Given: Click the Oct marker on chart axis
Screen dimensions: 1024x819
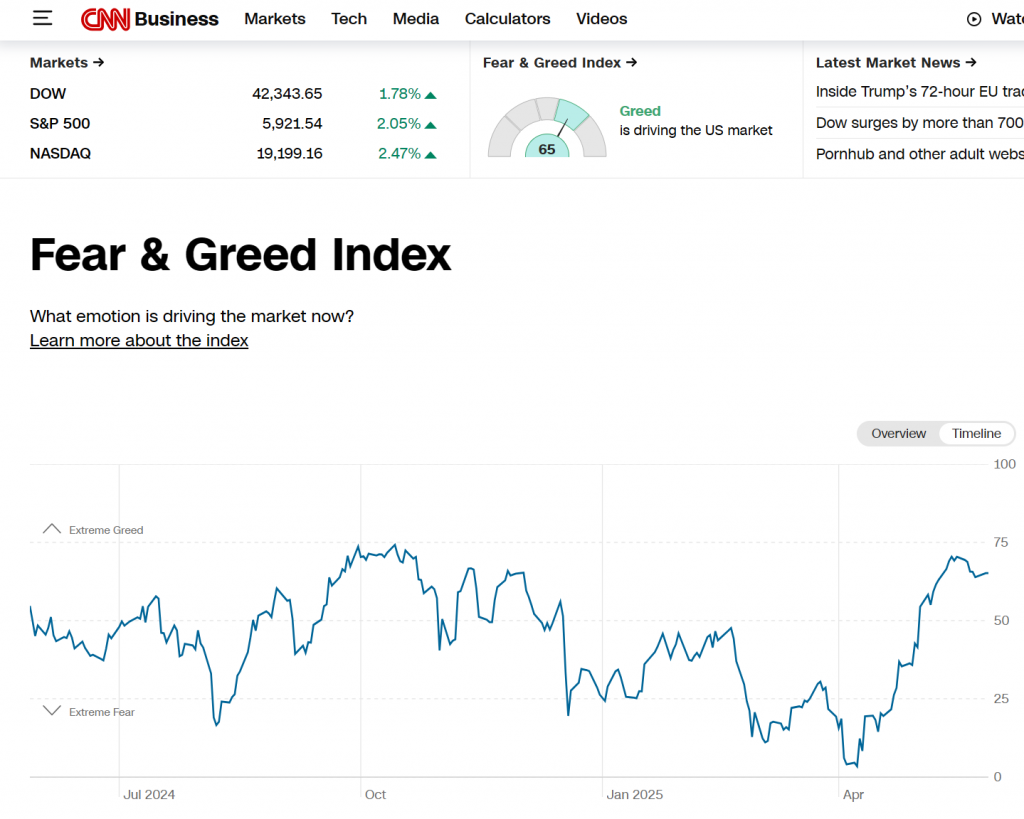Looking at the screenshot, I should 375,795.
